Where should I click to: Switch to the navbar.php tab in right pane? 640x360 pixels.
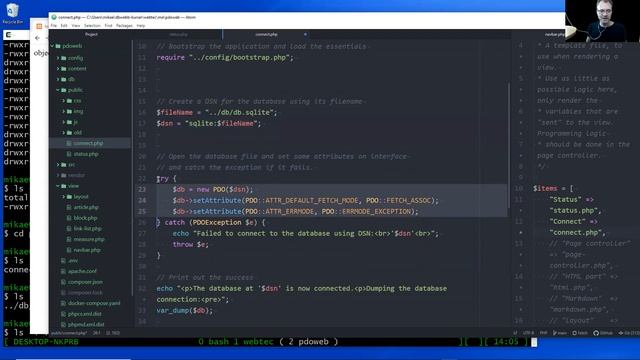[x=554, y=35]
